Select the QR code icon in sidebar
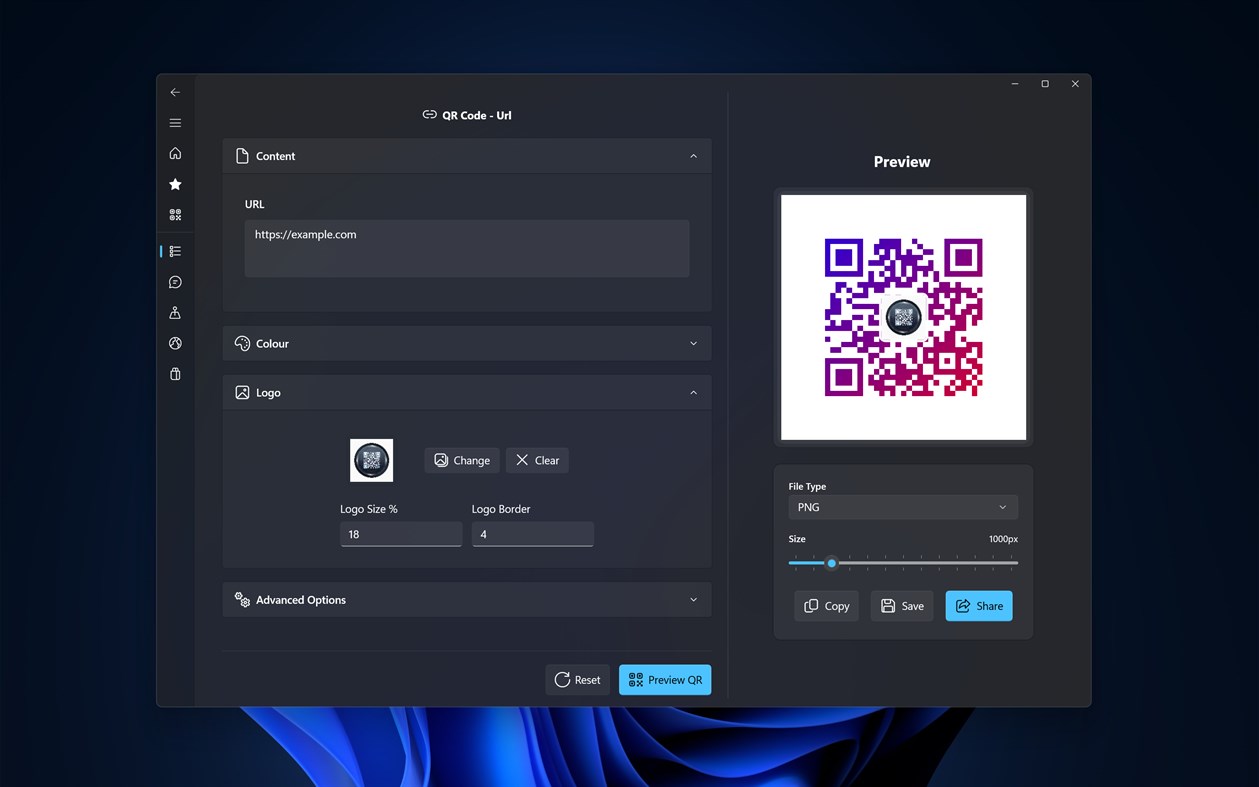This screenshot has height=787, width=1259. tap(175, 214)
